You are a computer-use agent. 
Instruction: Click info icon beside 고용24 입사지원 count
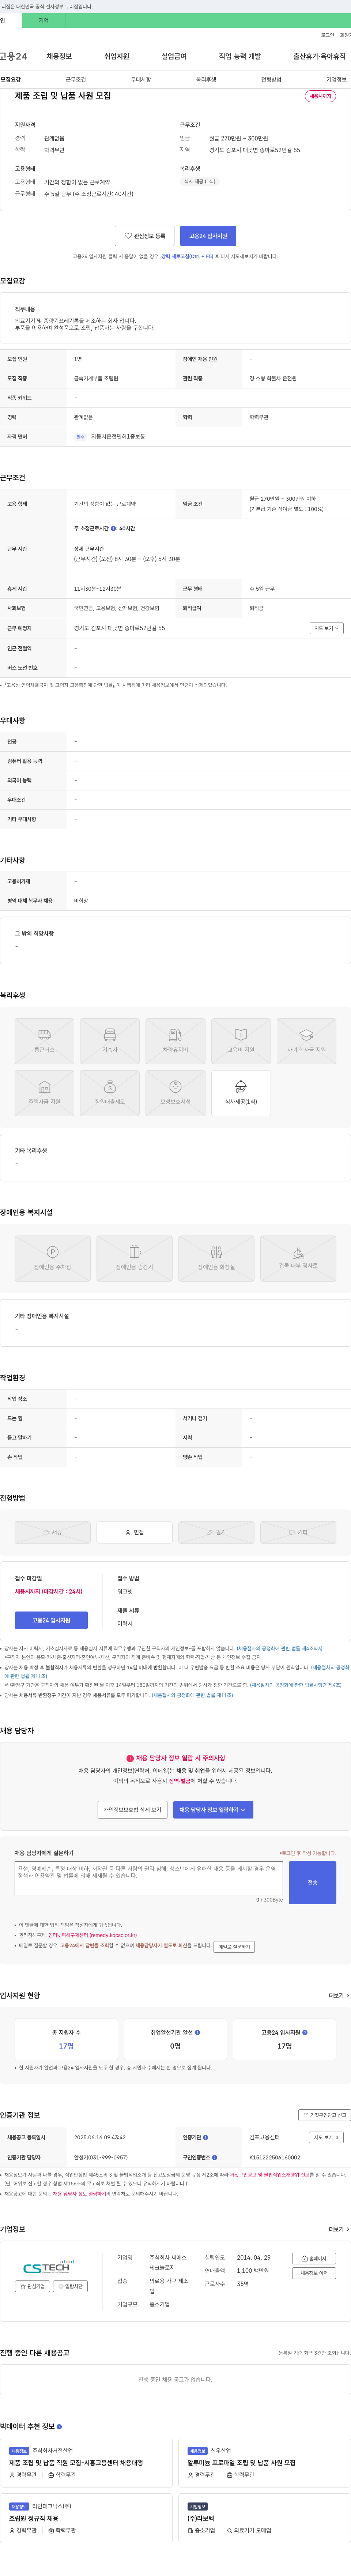(x=305, y=2032)
